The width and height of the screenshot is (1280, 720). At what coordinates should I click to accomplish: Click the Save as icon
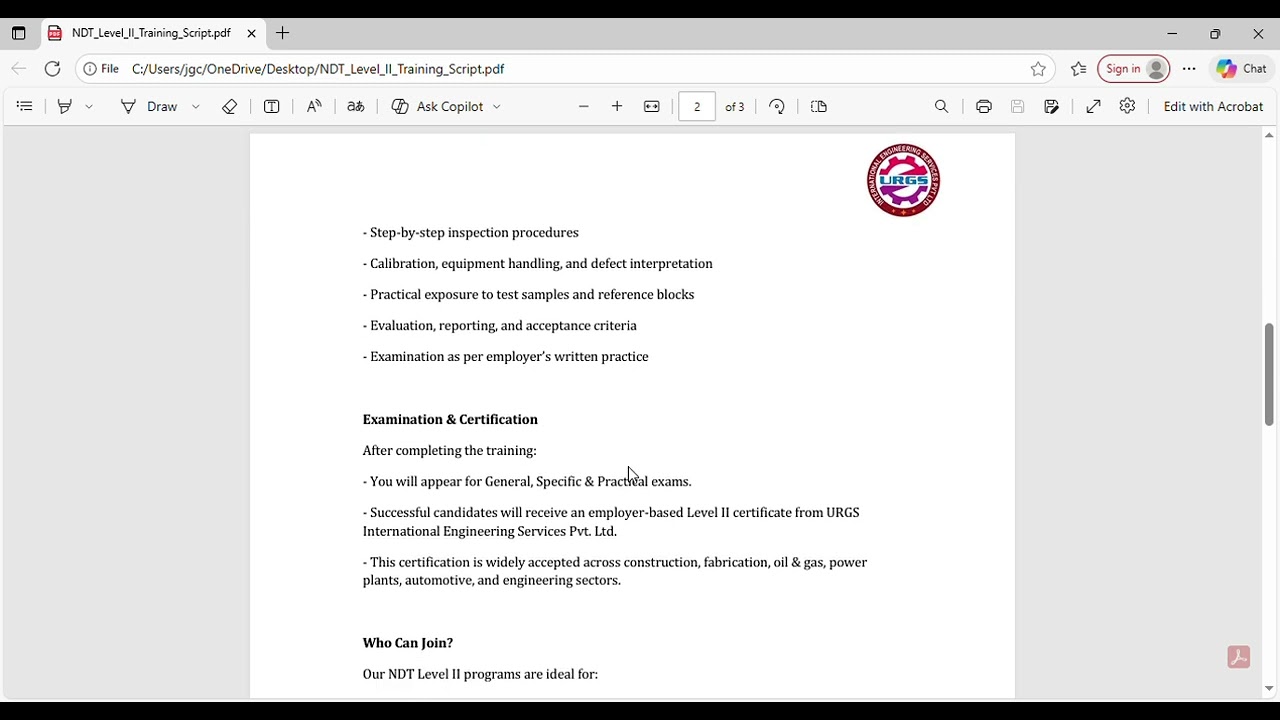tap(1051, 106)
